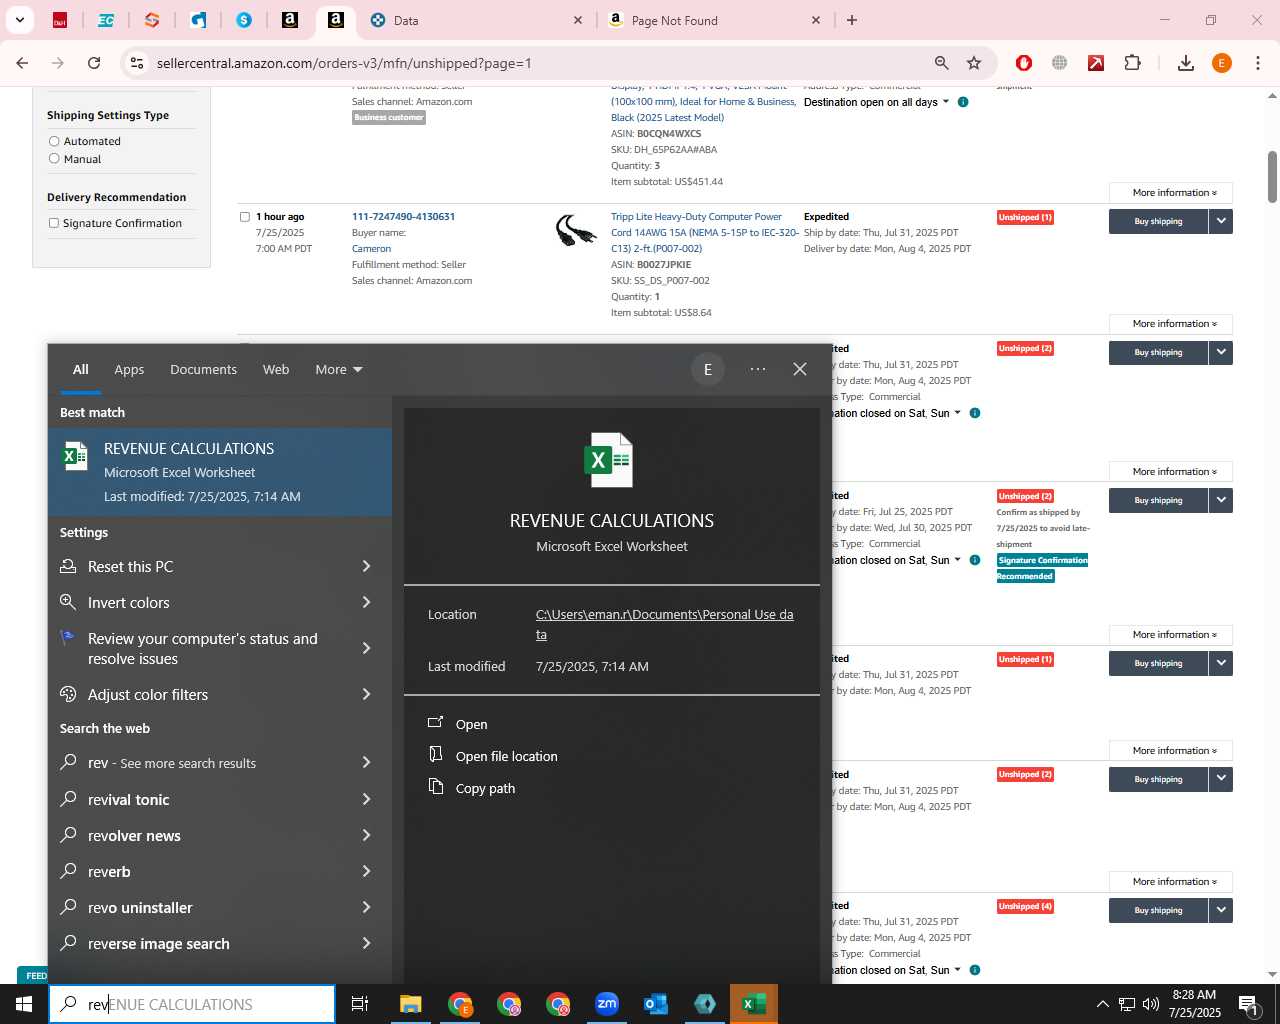Select the All search tab

tap(80, 369)
